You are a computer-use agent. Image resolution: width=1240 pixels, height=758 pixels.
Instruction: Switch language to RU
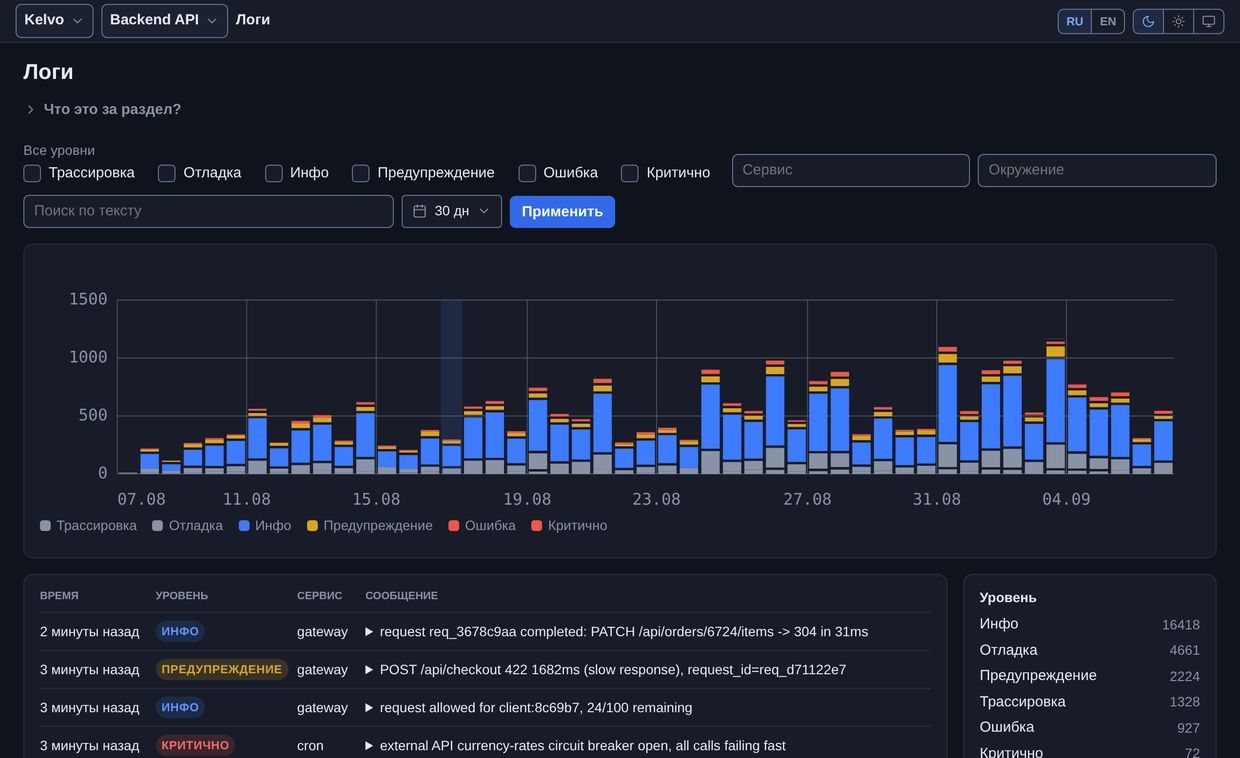[x=1075, y=21]
